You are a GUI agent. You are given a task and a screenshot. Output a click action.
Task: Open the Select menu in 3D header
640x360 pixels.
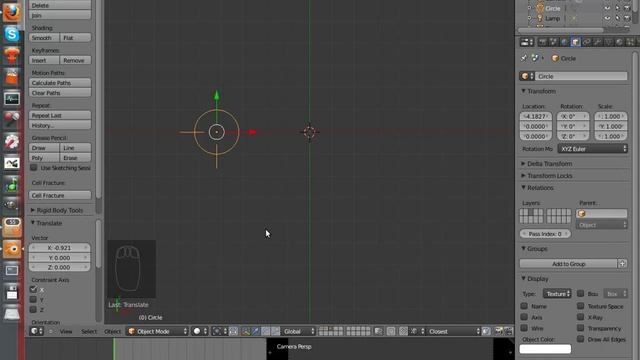click(89, 331)
